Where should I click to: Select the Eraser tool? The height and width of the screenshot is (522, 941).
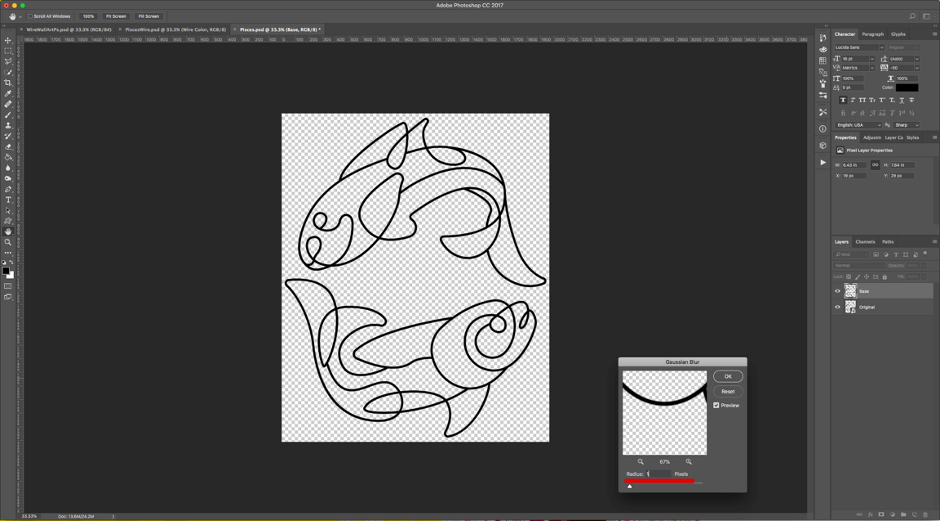coord(8,147)
